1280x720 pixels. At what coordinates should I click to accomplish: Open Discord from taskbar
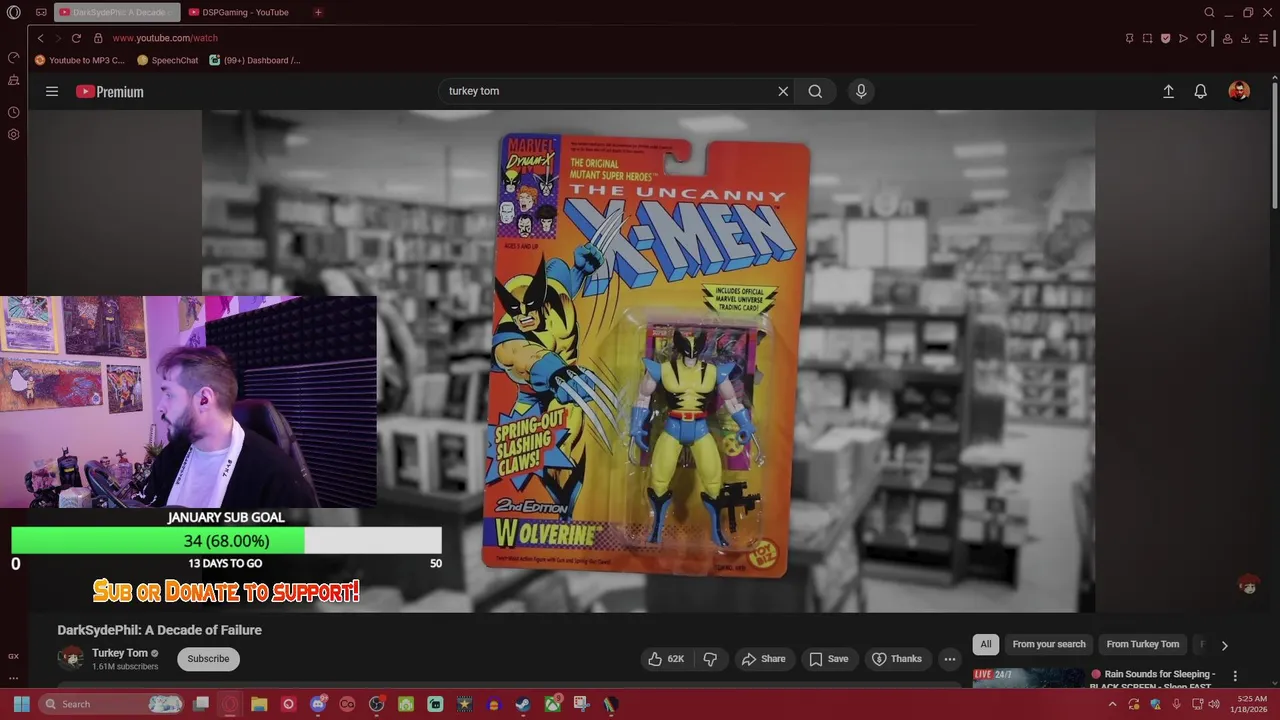(318, 704)
